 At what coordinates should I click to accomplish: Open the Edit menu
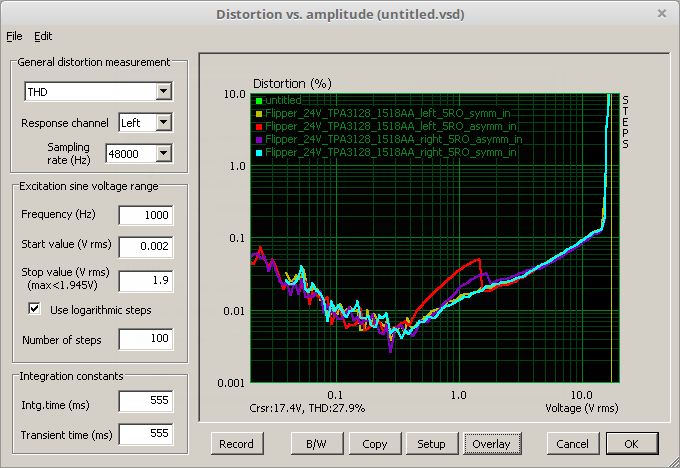(x=43, y=36)
